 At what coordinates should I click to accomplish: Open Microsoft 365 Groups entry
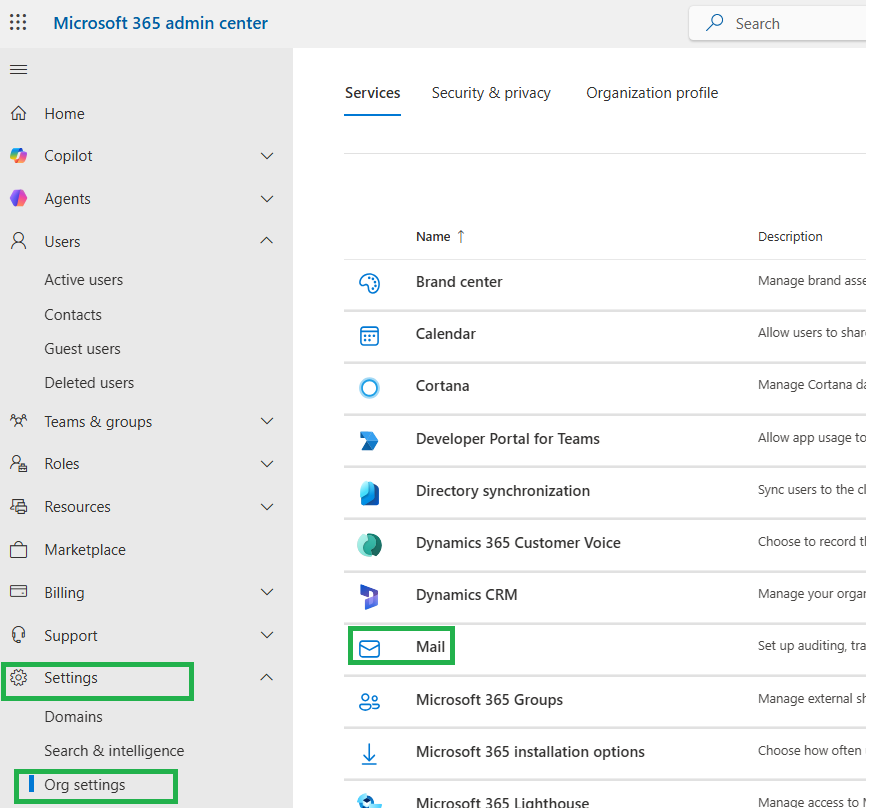(x=489, y=700)
